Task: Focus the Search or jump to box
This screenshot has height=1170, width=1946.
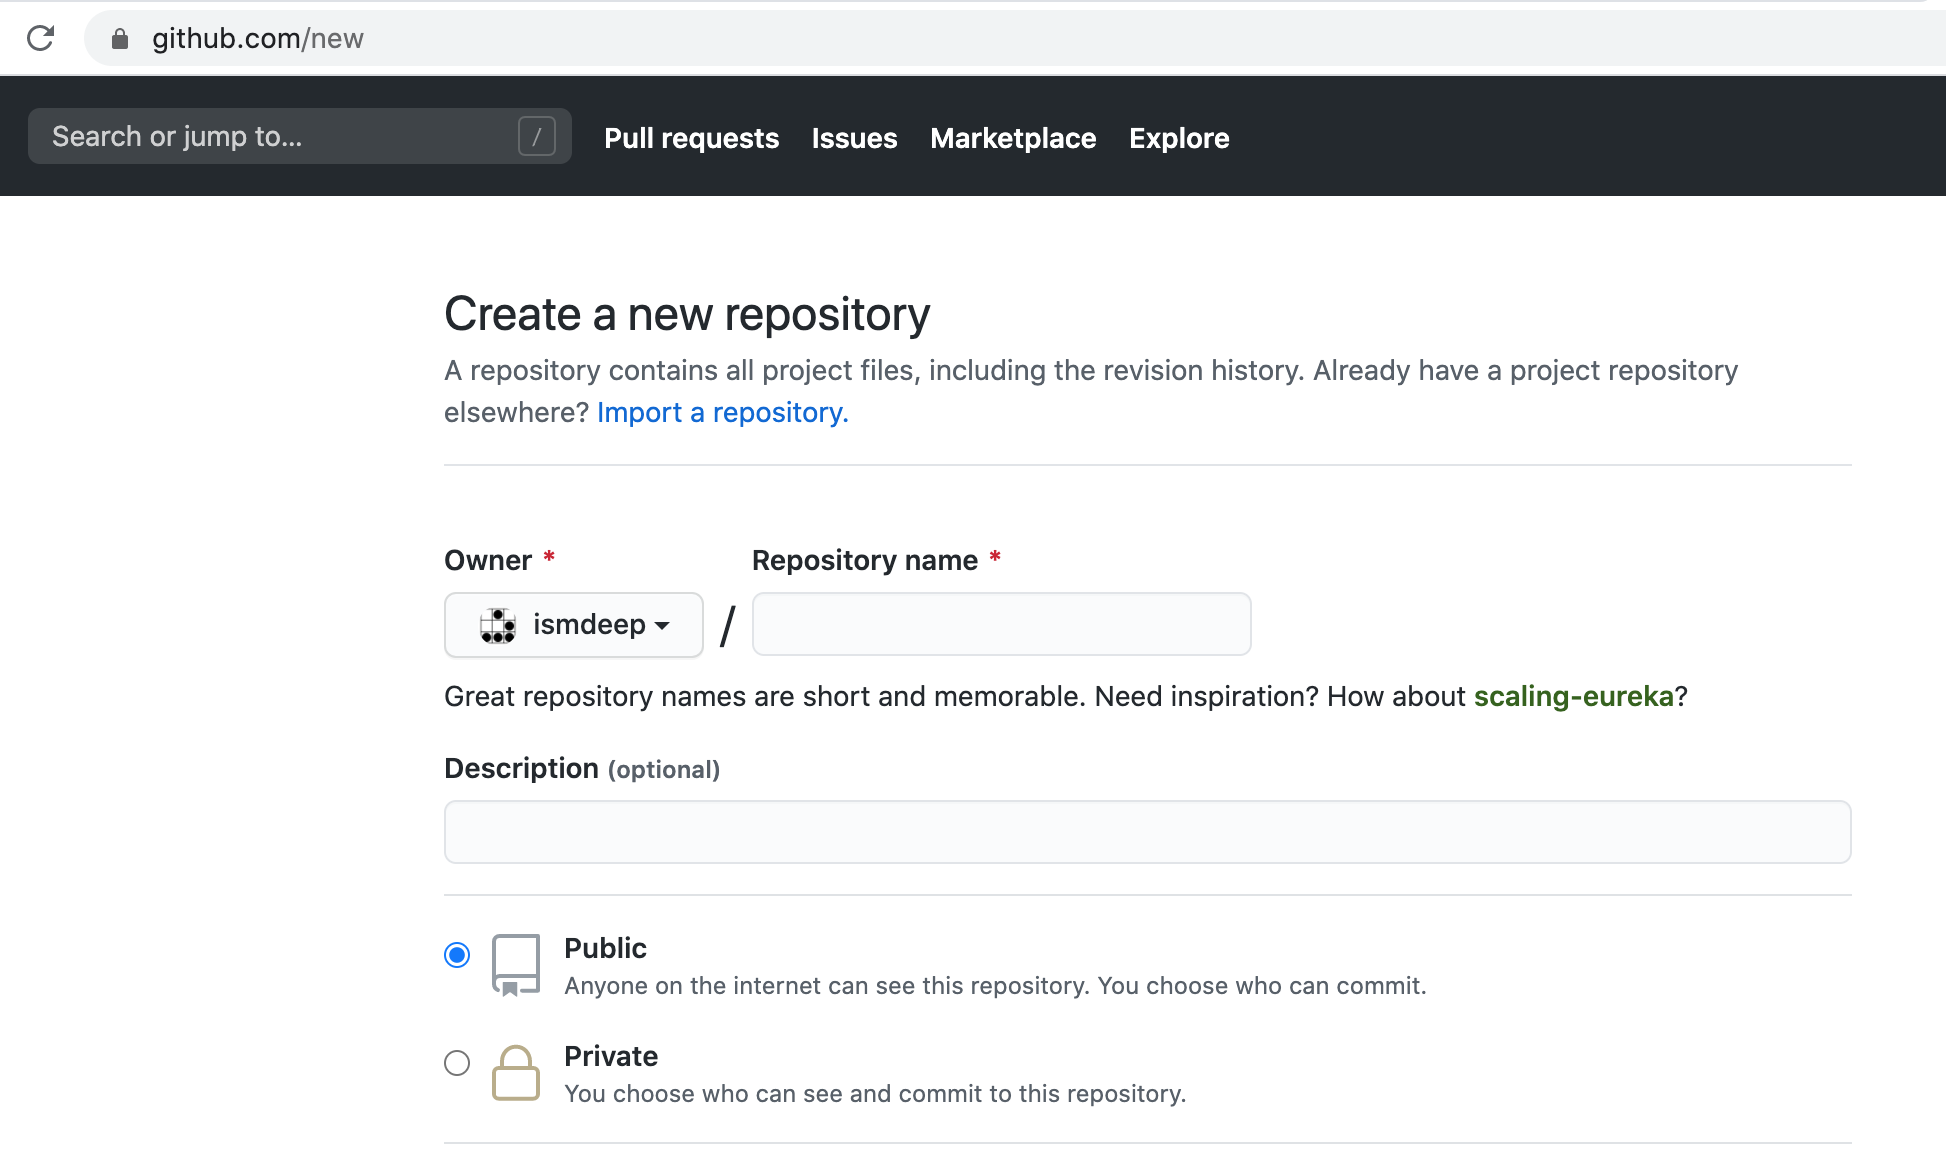Action: [280, 136]
